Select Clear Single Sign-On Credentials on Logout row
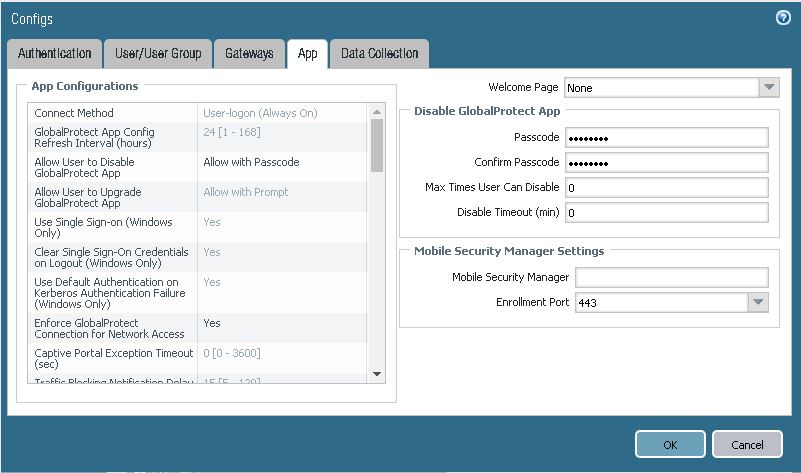The image size is (801, 473). [197, 257]
